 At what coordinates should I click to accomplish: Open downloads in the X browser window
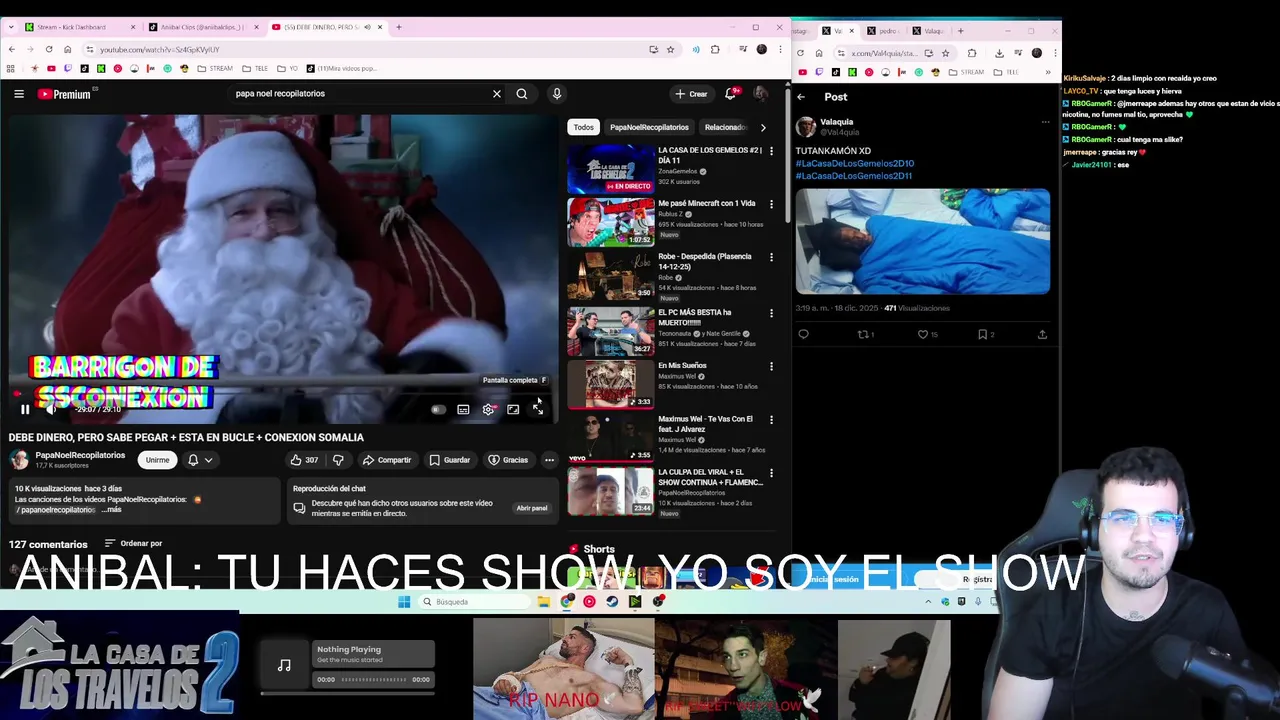[x=999, y=53]
